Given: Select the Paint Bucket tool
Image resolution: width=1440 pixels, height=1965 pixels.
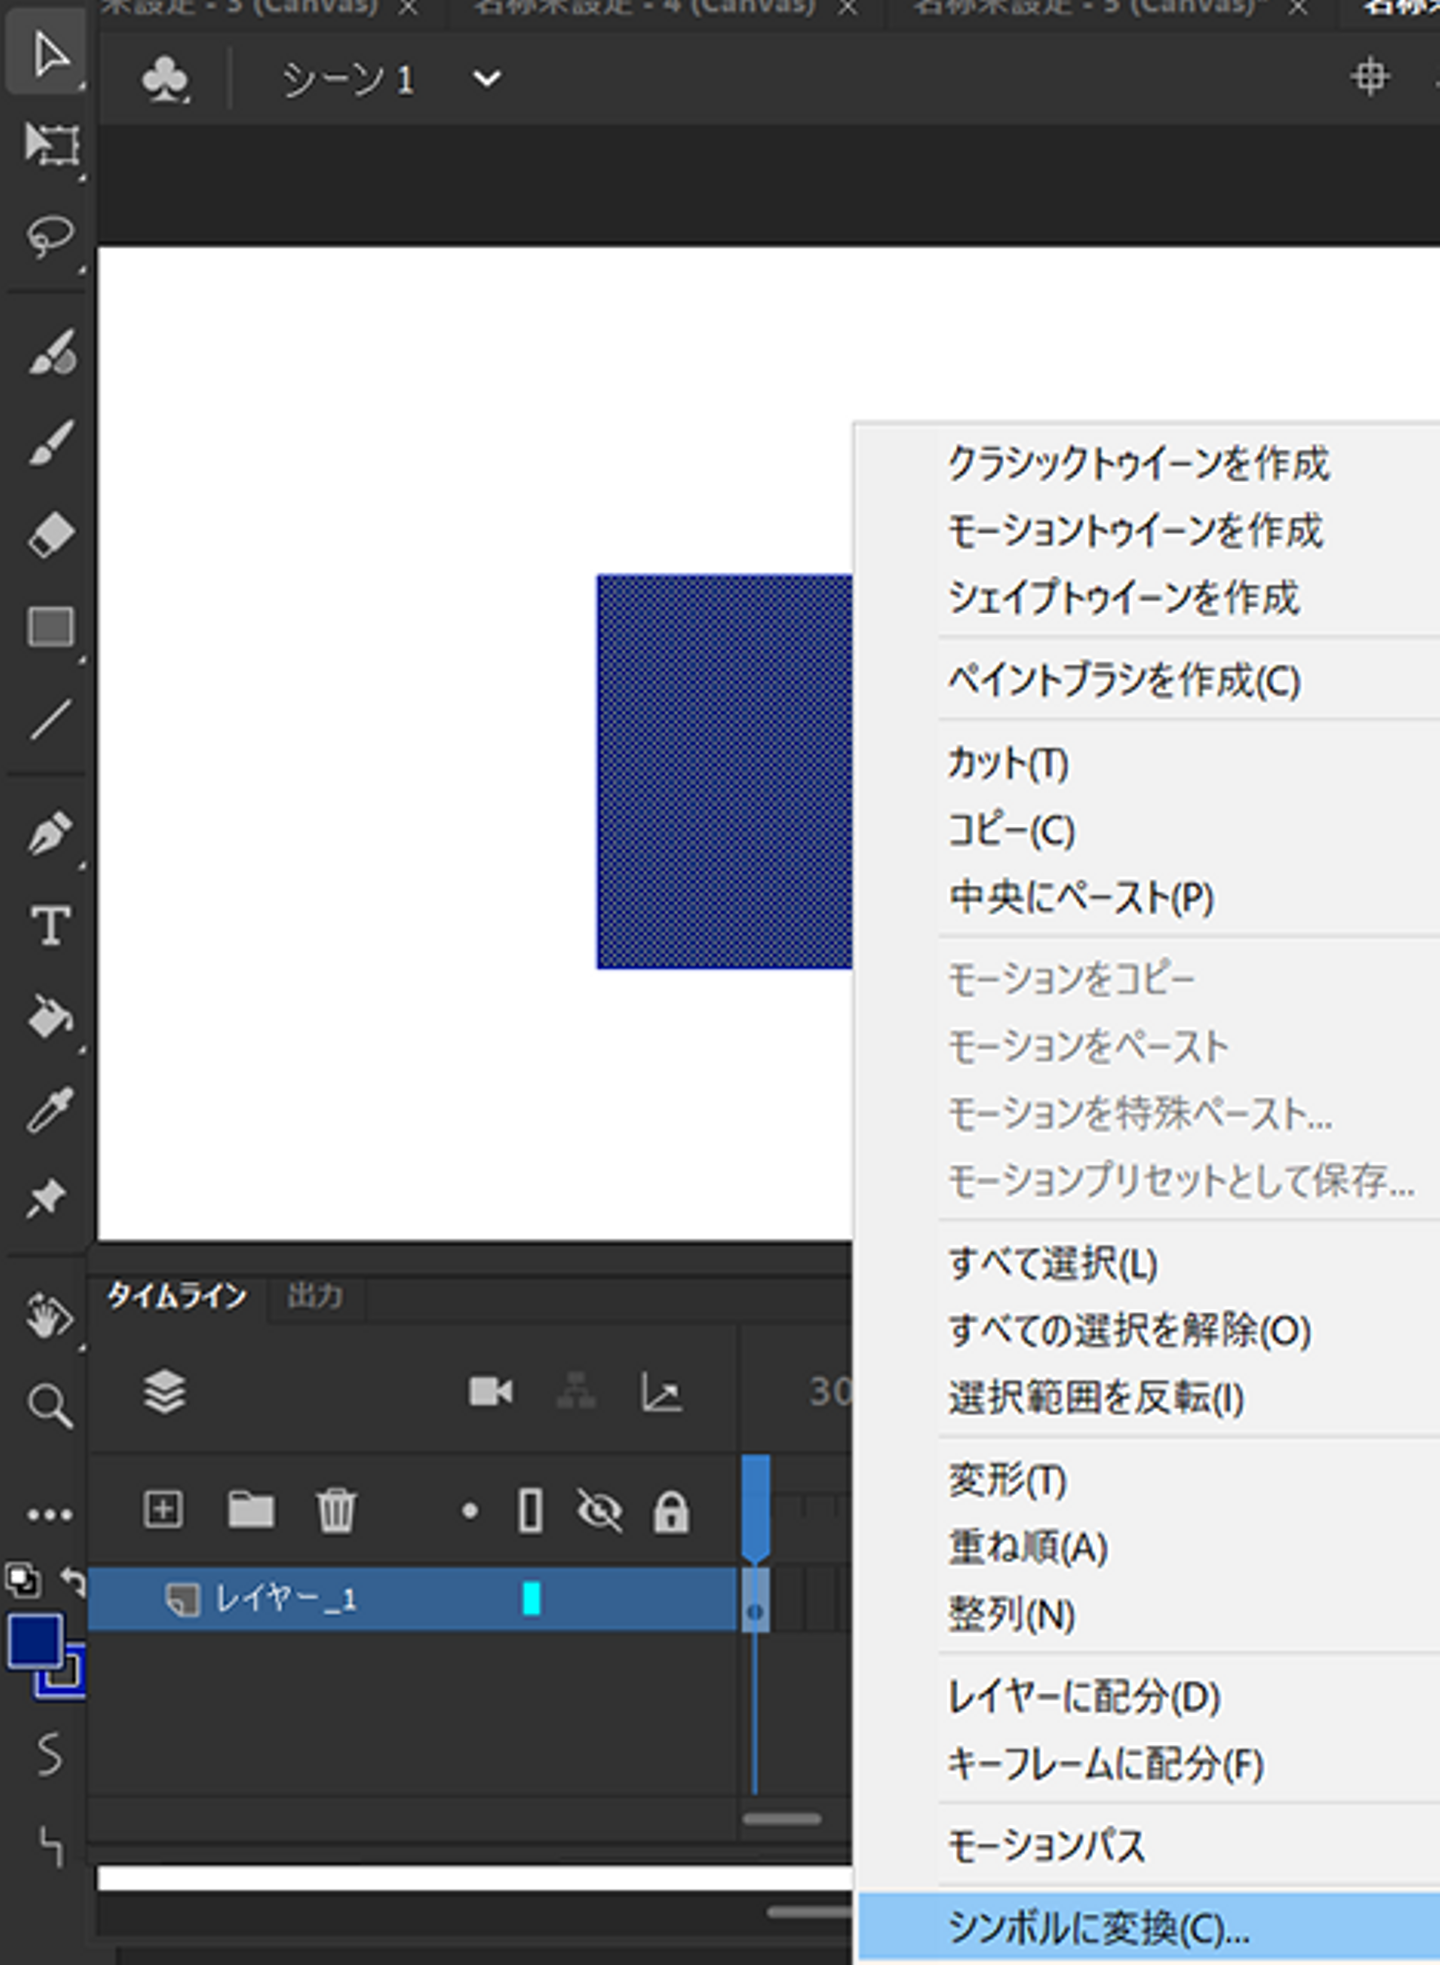Looking at the screenshot, I should point(50,1018).
